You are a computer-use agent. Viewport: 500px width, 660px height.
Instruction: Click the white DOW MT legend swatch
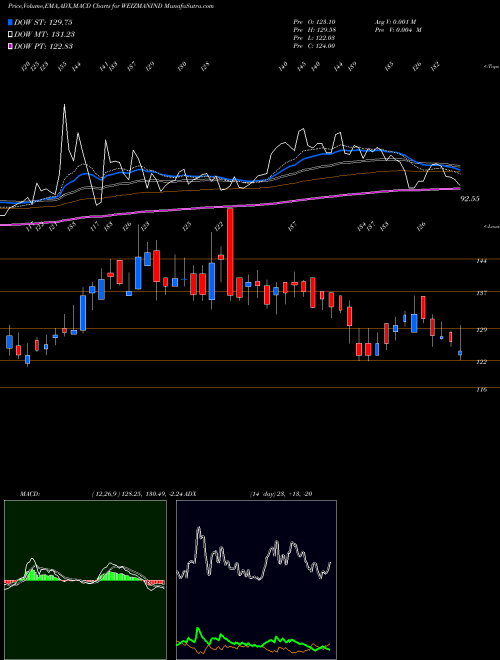coord(11,35)
